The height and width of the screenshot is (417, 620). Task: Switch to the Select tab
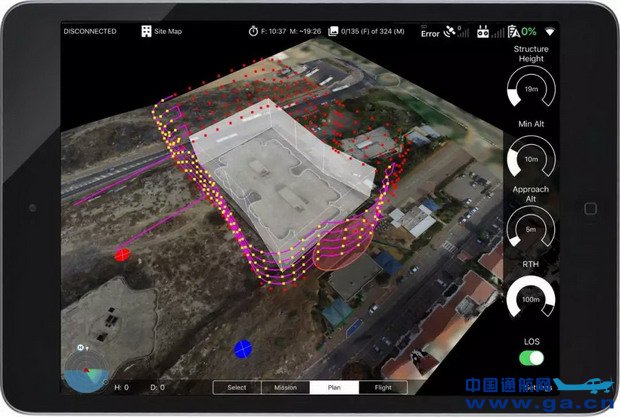237,387
